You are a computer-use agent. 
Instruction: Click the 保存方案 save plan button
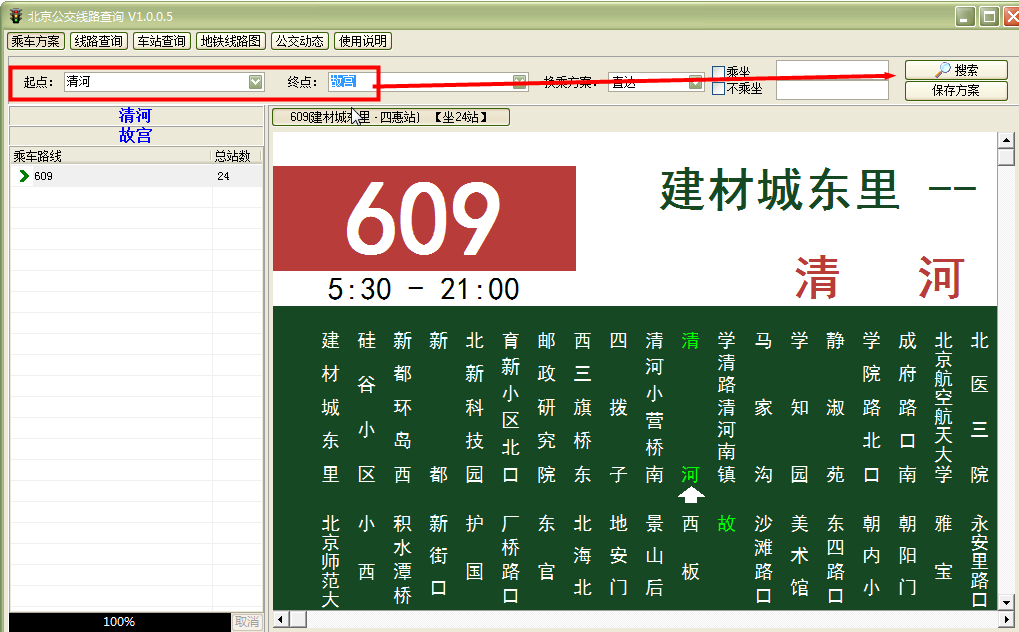point(956,90)
